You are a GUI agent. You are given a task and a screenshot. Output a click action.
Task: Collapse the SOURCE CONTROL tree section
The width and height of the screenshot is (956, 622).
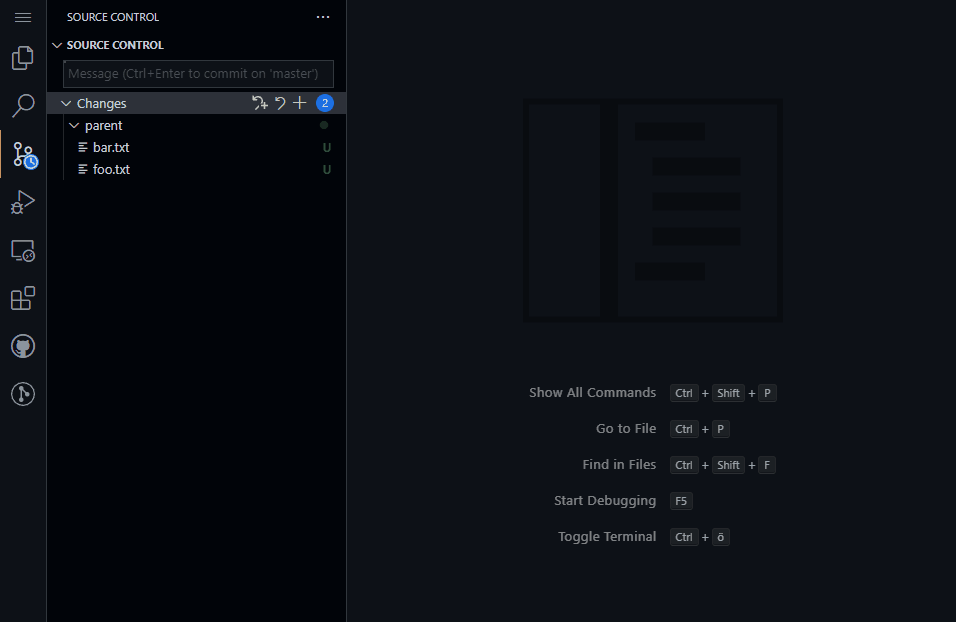coord(57,44)
